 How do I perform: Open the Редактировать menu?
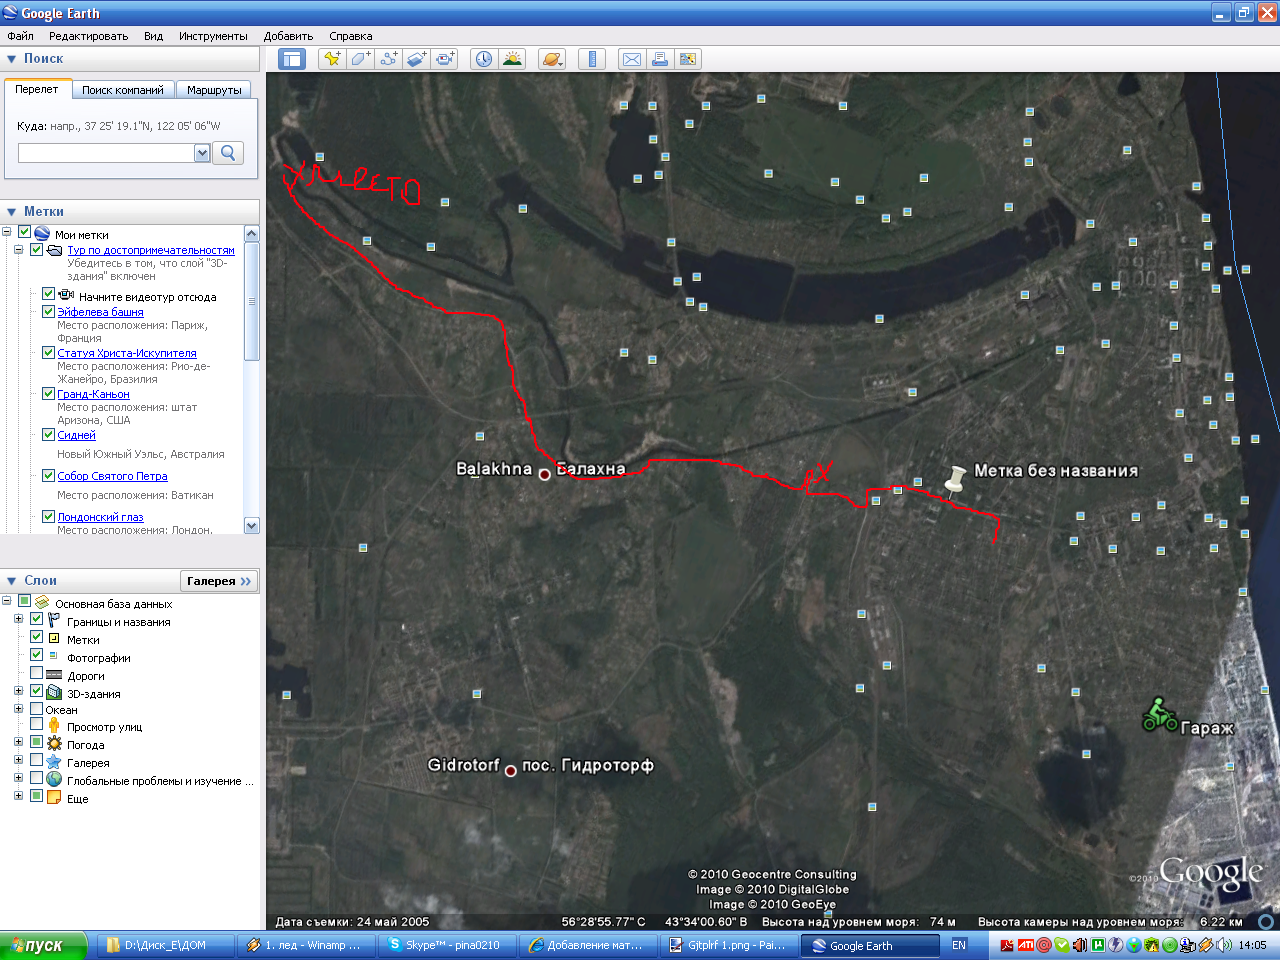88,36
